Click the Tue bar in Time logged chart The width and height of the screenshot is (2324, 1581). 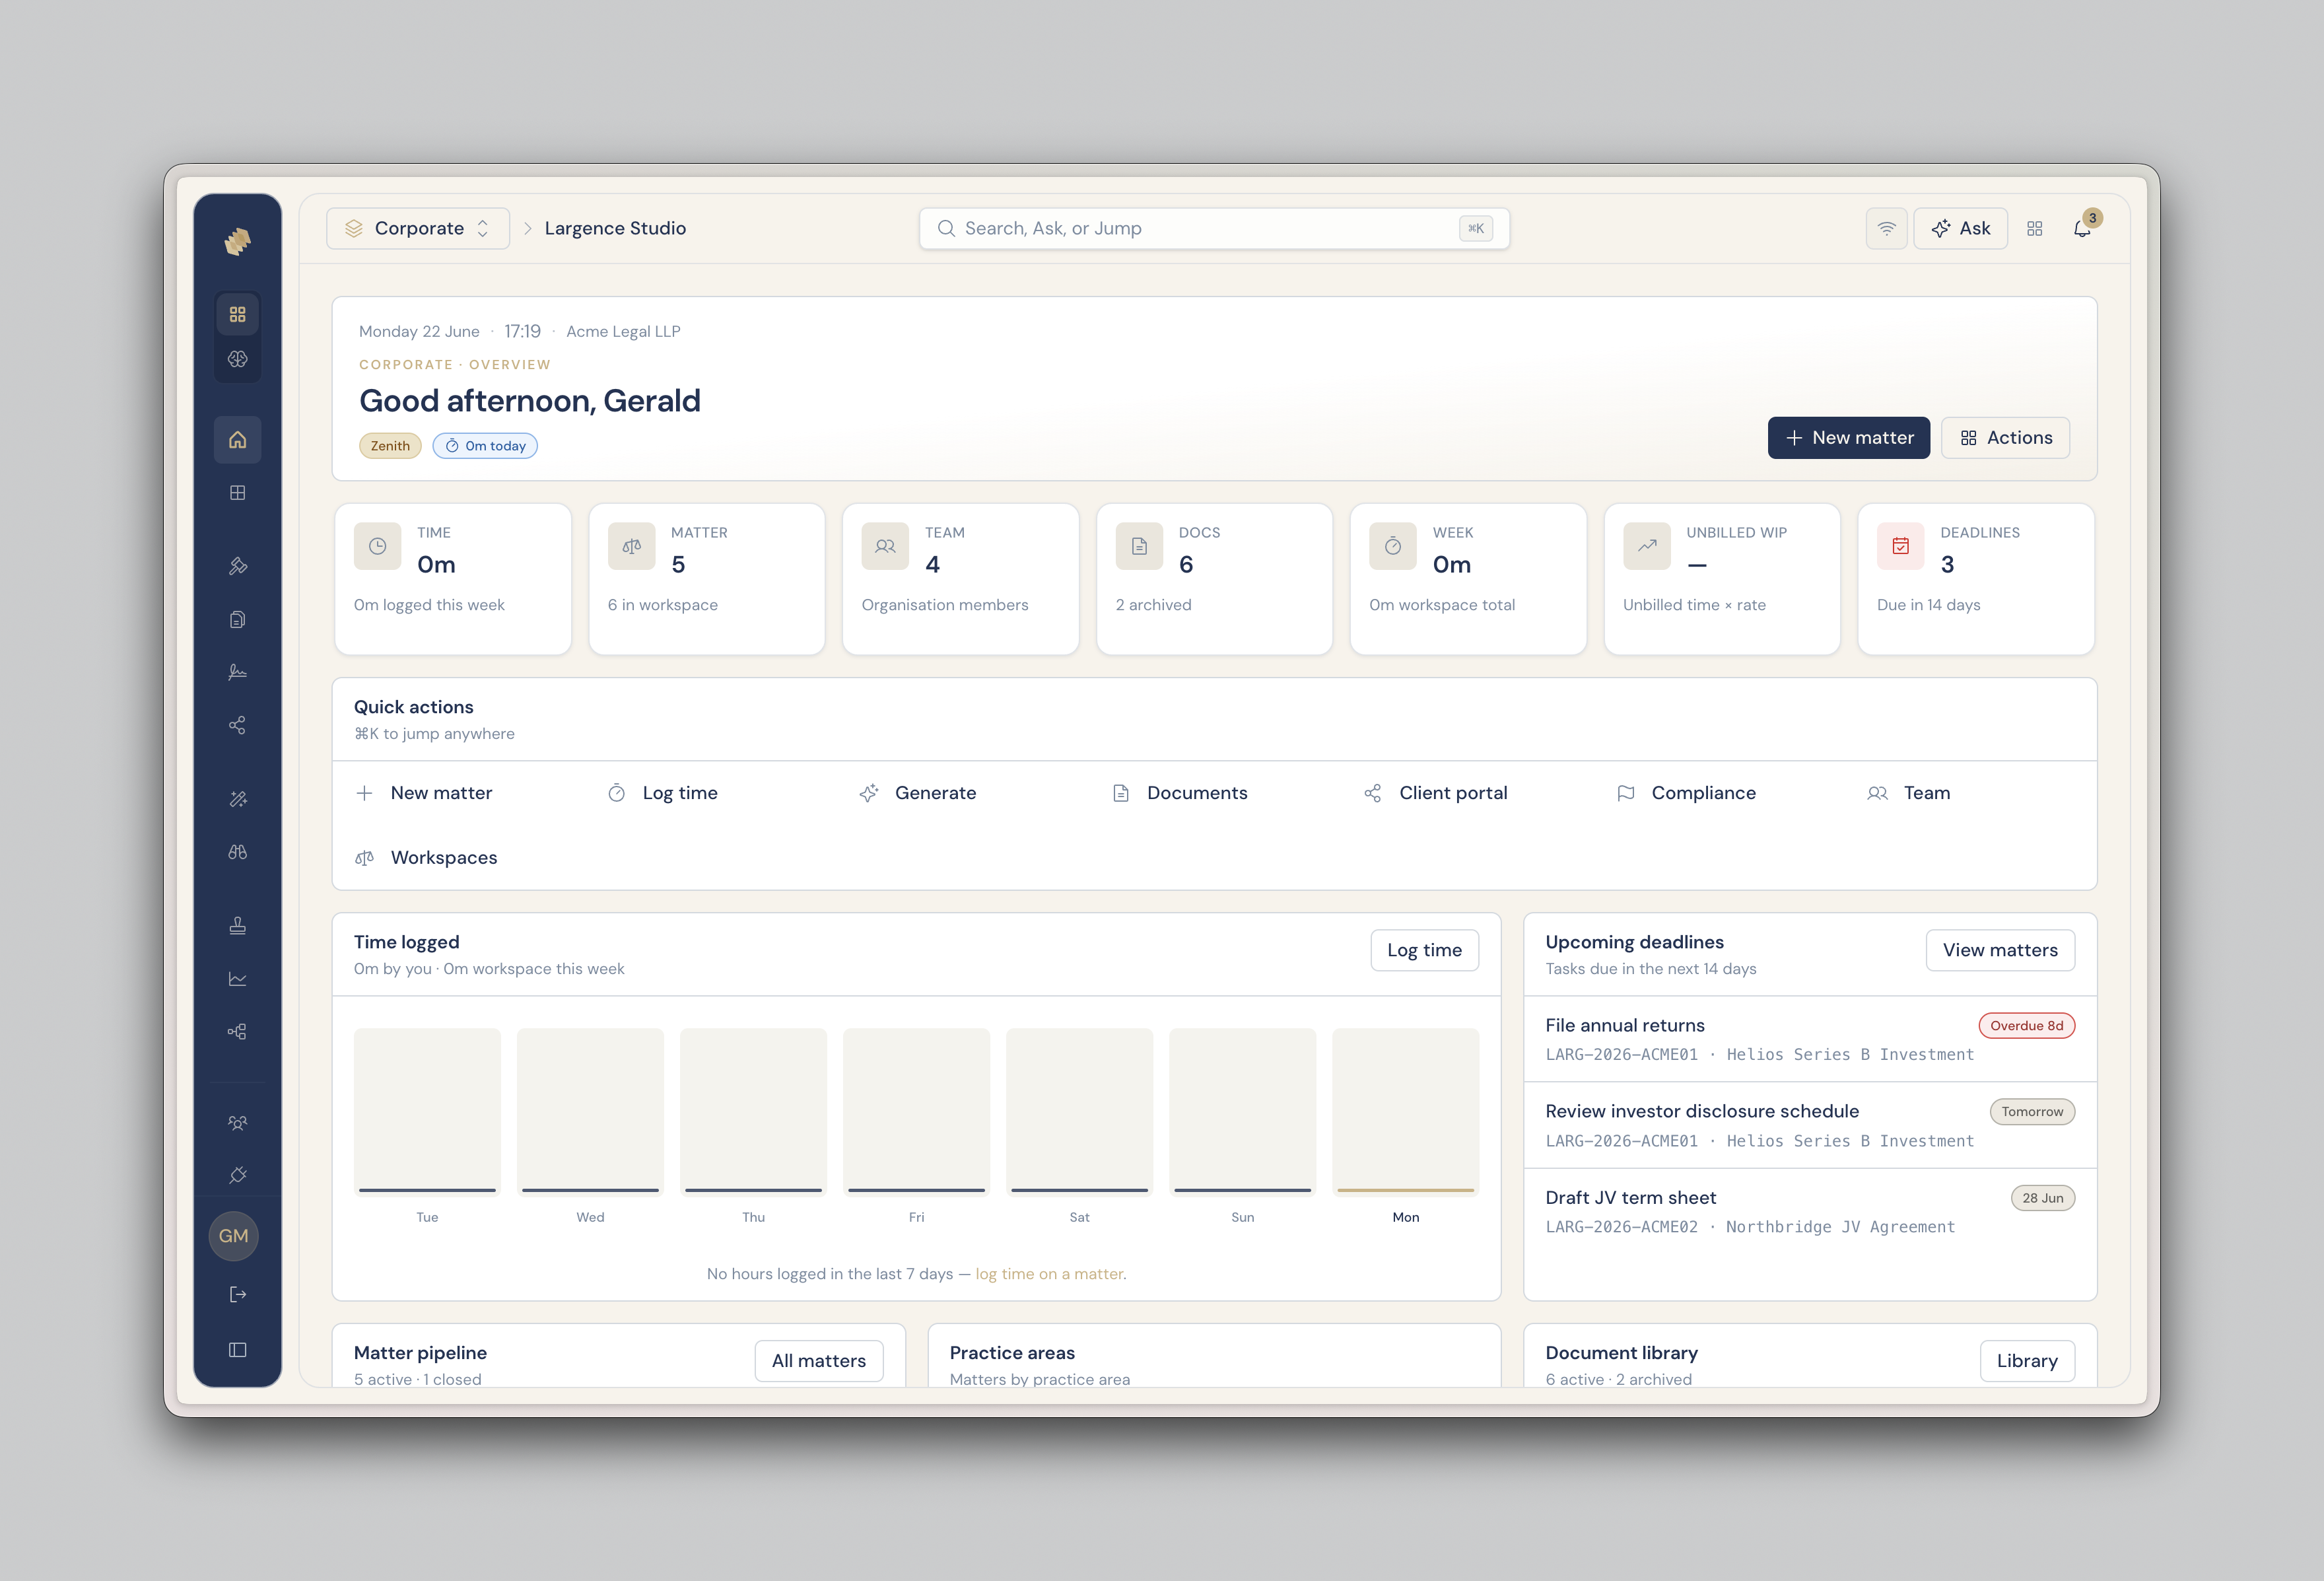427,1112
